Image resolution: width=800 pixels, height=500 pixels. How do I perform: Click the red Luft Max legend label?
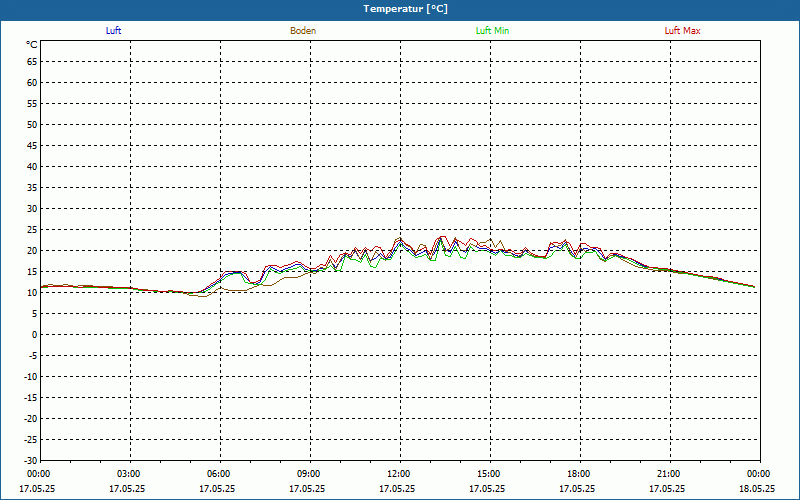tap(682, 31)
